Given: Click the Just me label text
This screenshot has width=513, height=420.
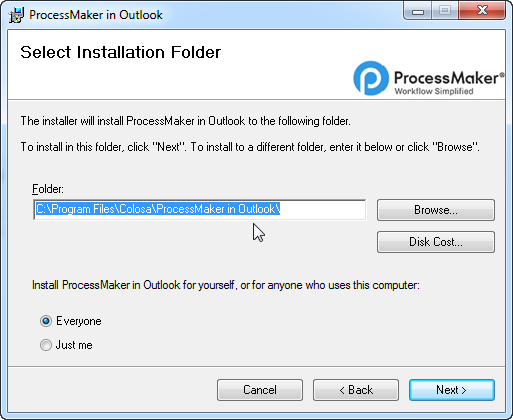Looking at the screenshot, I should tap(74, 345).
